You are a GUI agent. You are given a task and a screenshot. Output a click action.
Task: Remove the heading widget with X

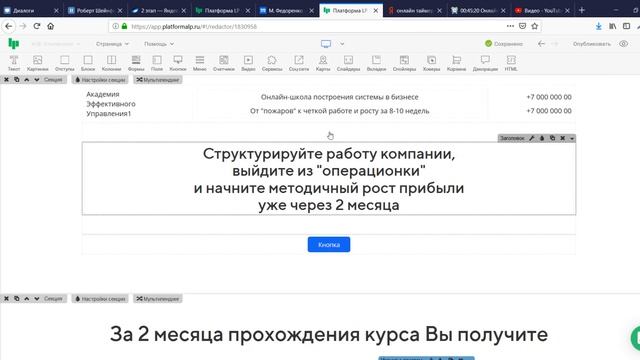562,138
